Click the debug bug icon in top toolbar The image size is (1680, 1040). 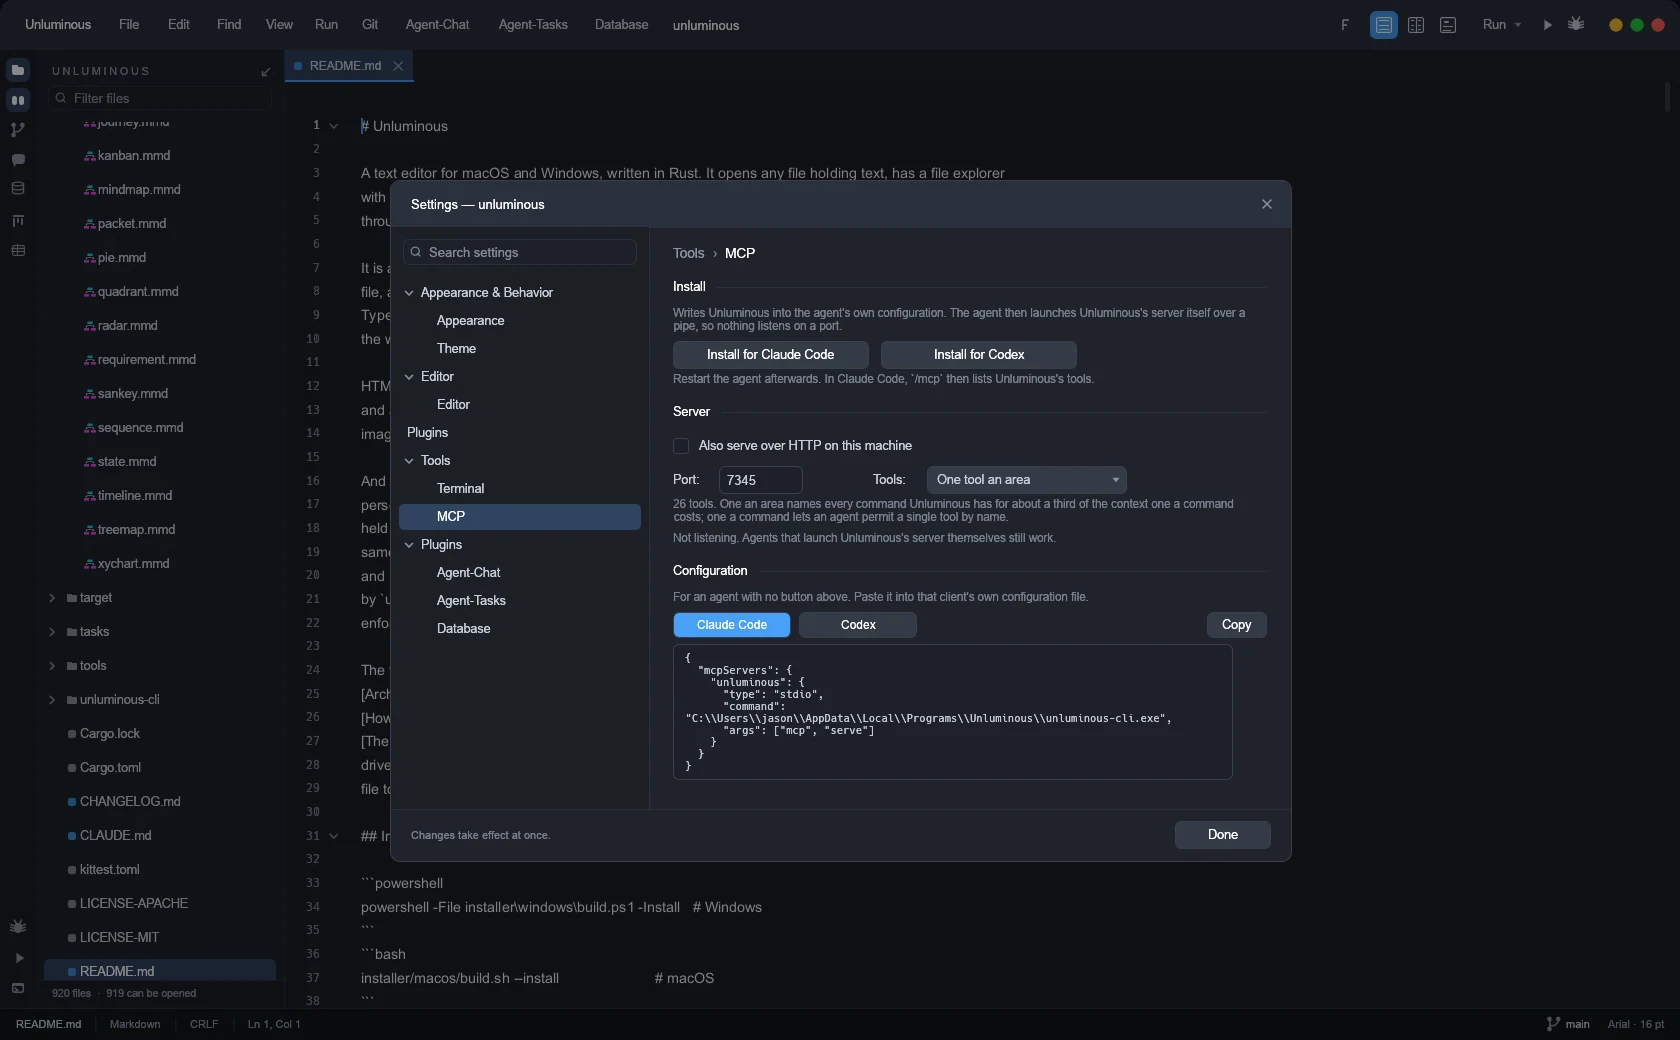[1576, 24]
